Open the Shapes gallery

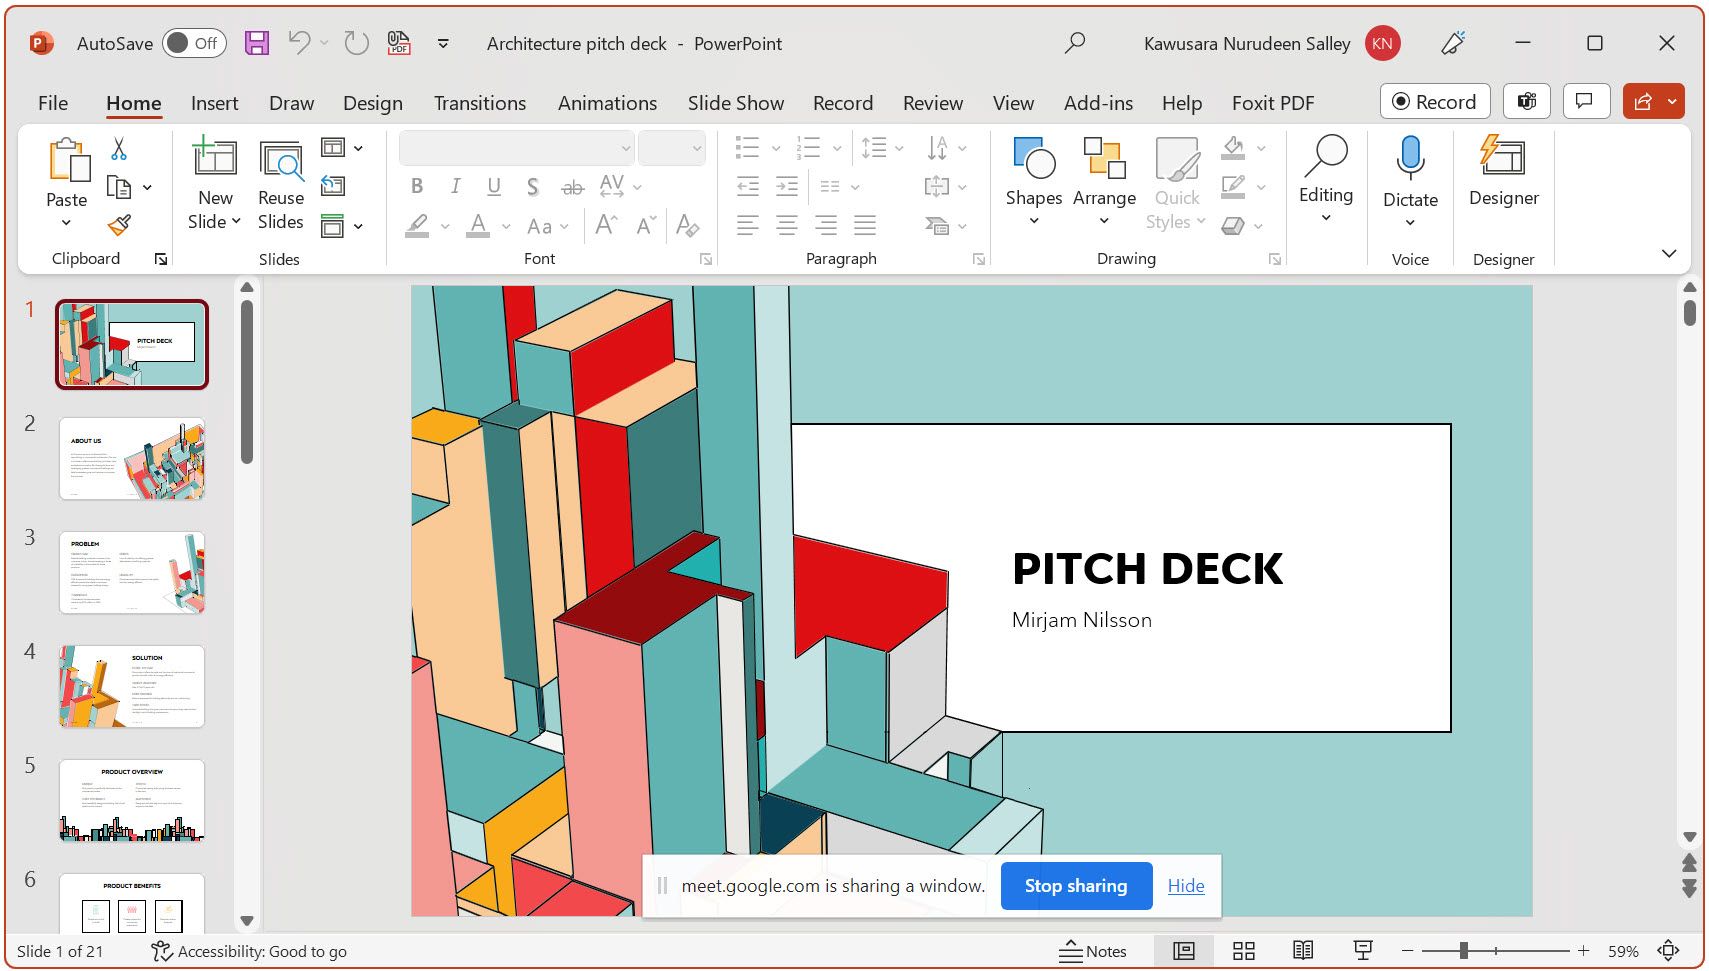pos(1033,182)
